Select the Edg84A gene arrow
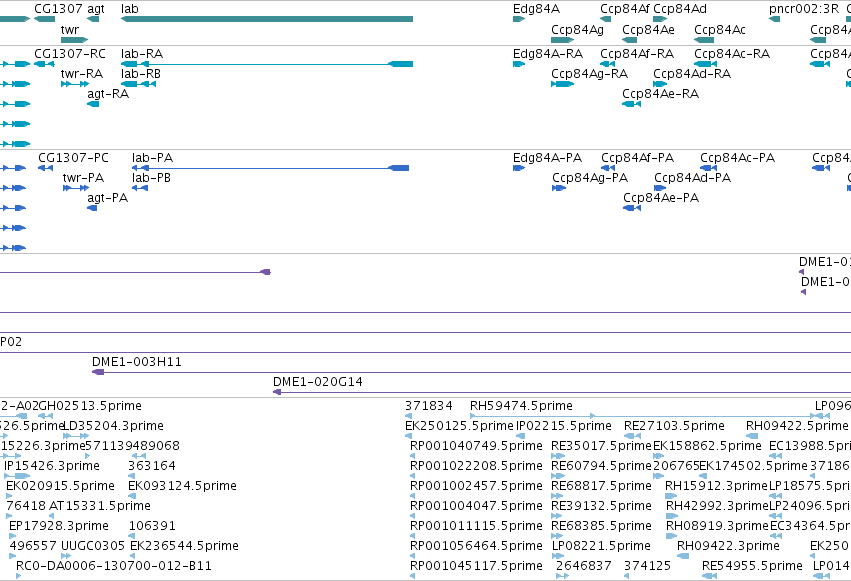Screen dimensions: 851x581 (519, 19)
